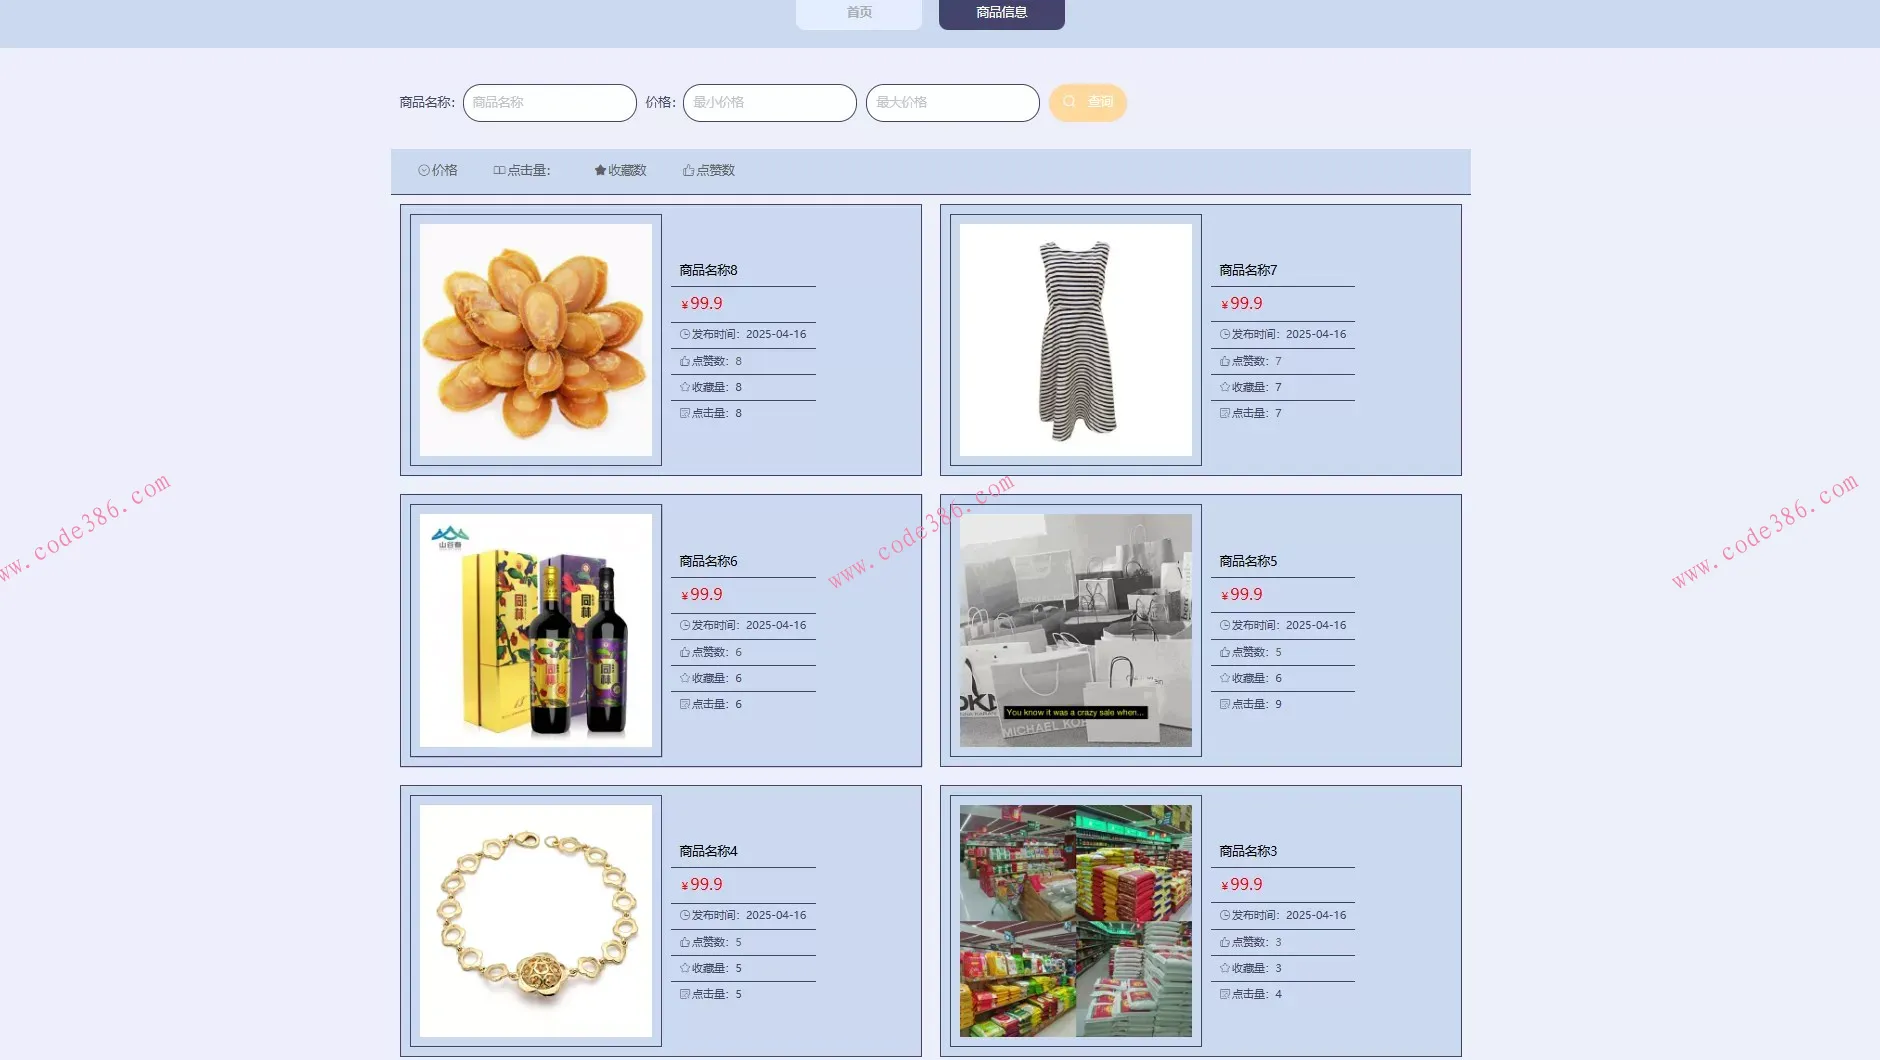Click star icon for 商品名称7 收藏量
Viewport: 1880px width, 1060px height.
click(1225, 388)
